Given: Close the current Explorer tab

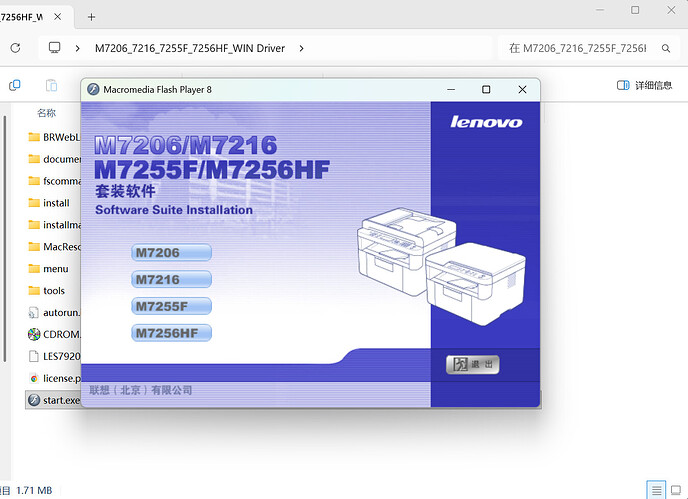Looking at the screenshot, I should coord(57,17).
